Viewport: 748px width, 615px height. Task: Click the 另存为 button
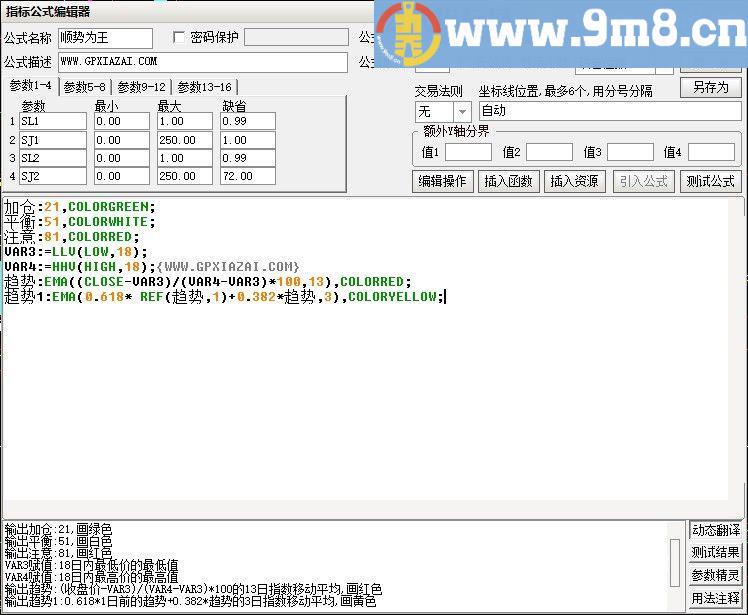[x=710, y=88]
